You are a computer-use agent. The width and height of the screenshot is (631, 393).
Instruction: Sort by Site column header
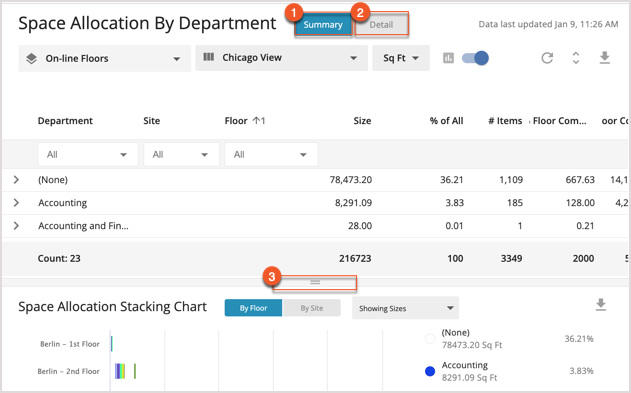click(151, 121)
